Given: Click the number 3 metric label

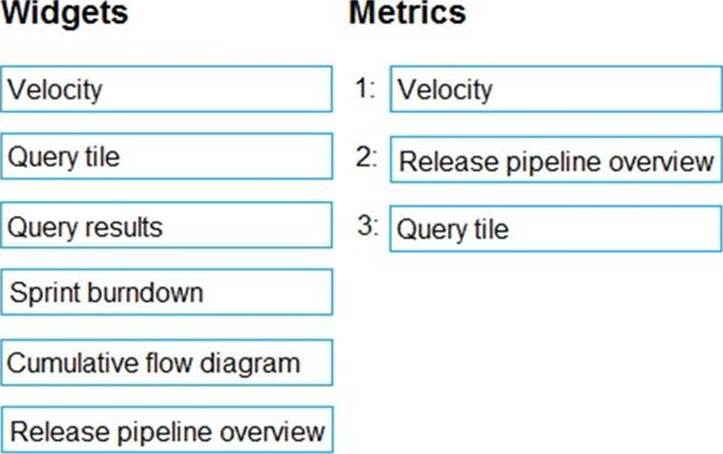Looking at the screenshot, I should point(367,226).
